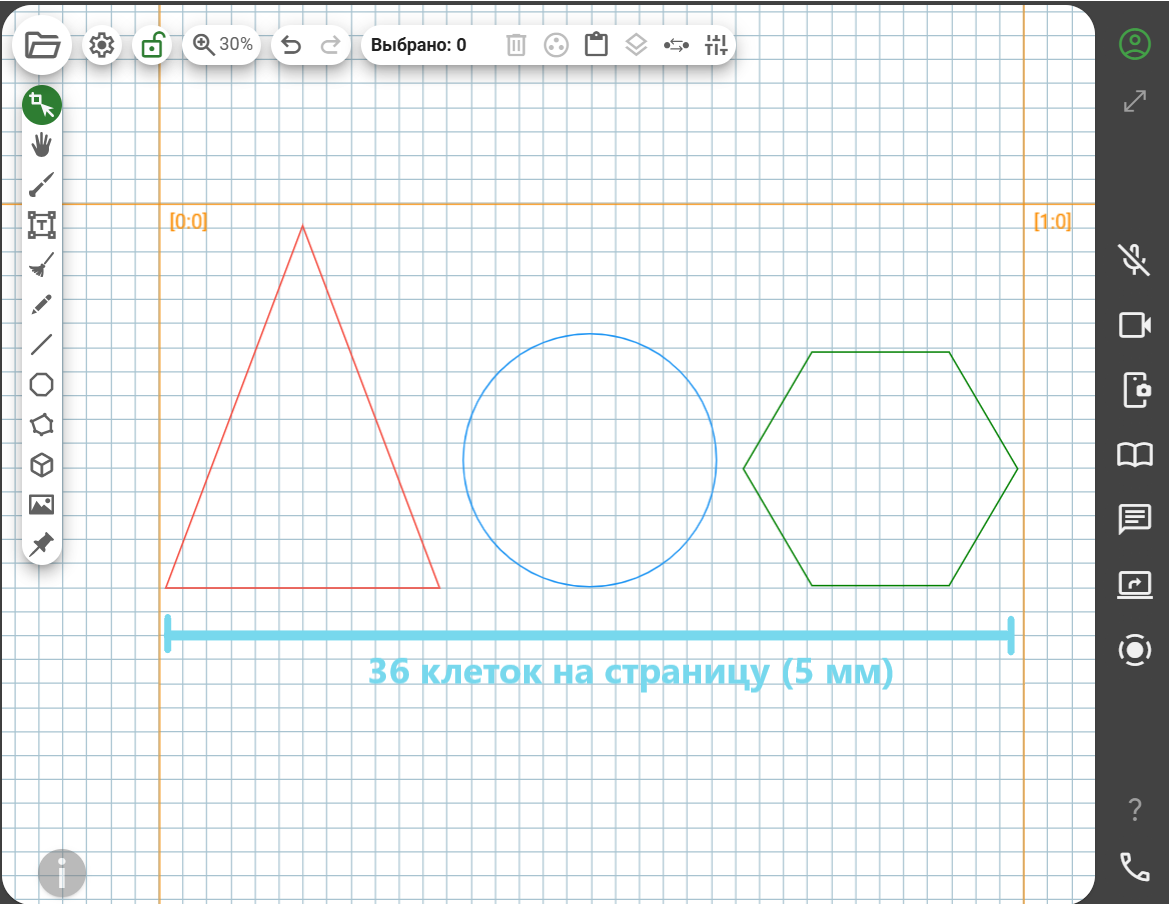Click the info button at bottom-left
This screenshot has width=1169, height=905.
coord(62,873)
